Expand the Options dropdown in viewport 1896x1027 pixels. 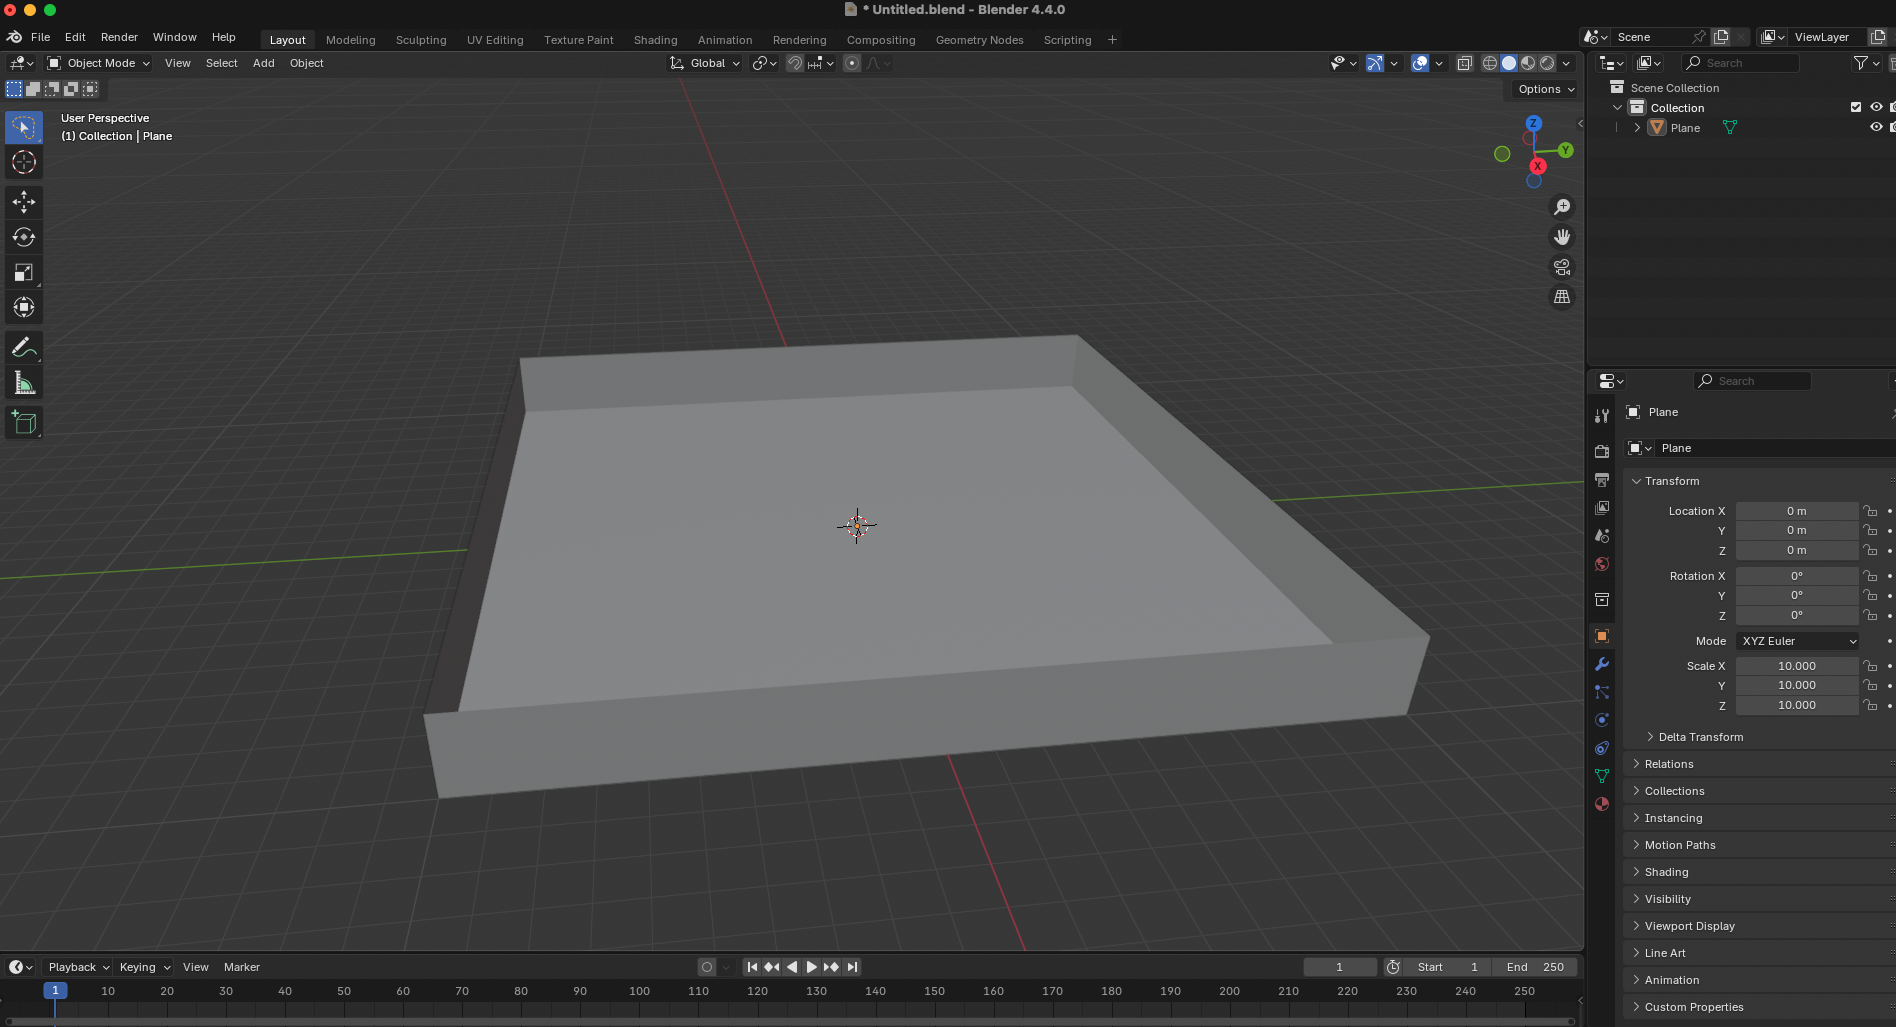pos(1546,89)
